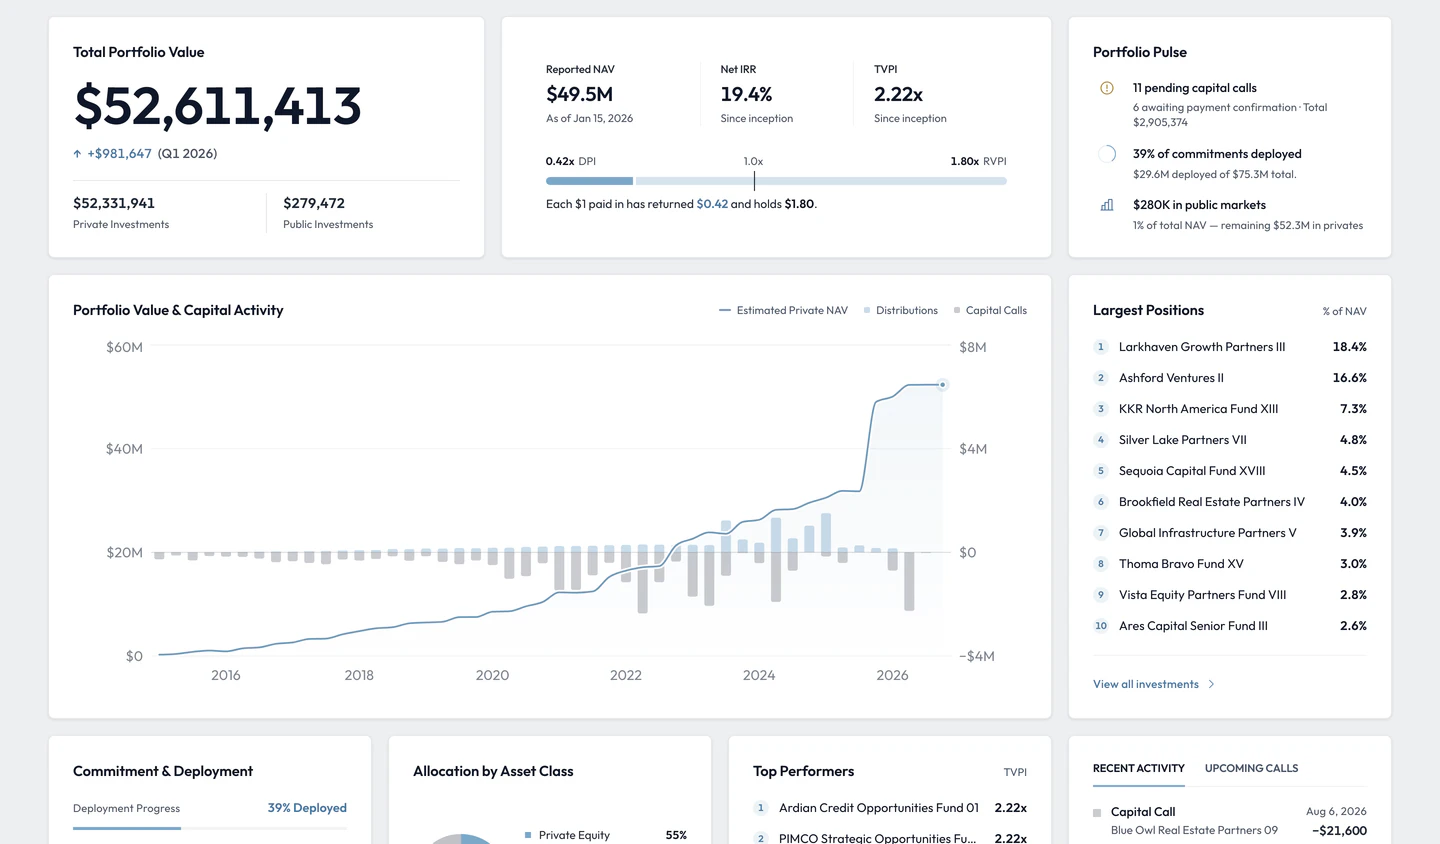Open Sequoia Capital Fund XVIII position

[x=1230, y=471]
